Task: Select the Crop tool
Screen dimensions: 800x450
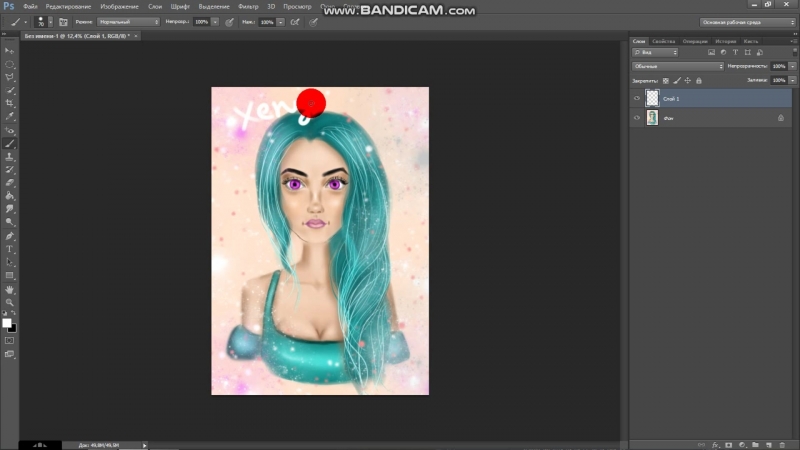Action: coord(9,104)
